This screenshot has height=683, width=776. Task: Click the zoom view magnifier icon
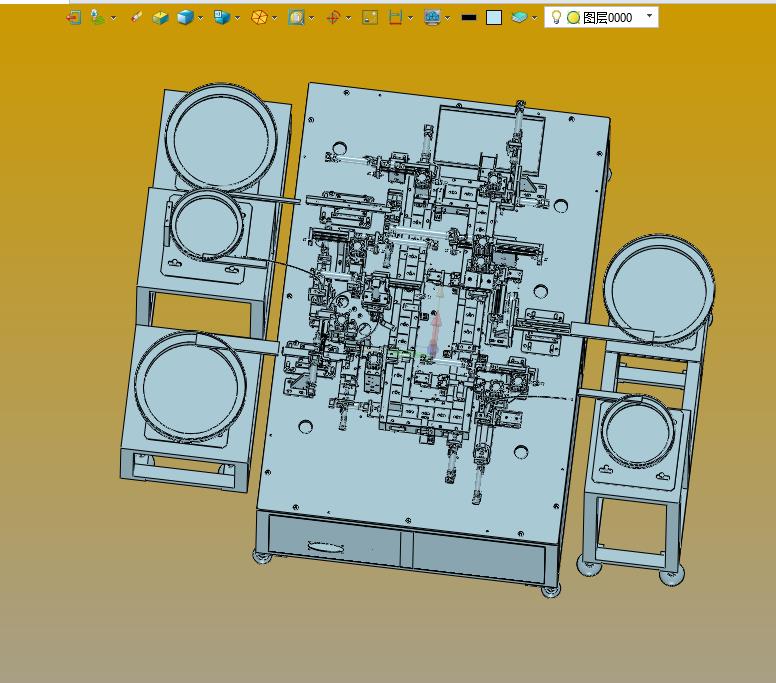click(x=296, y=18)
